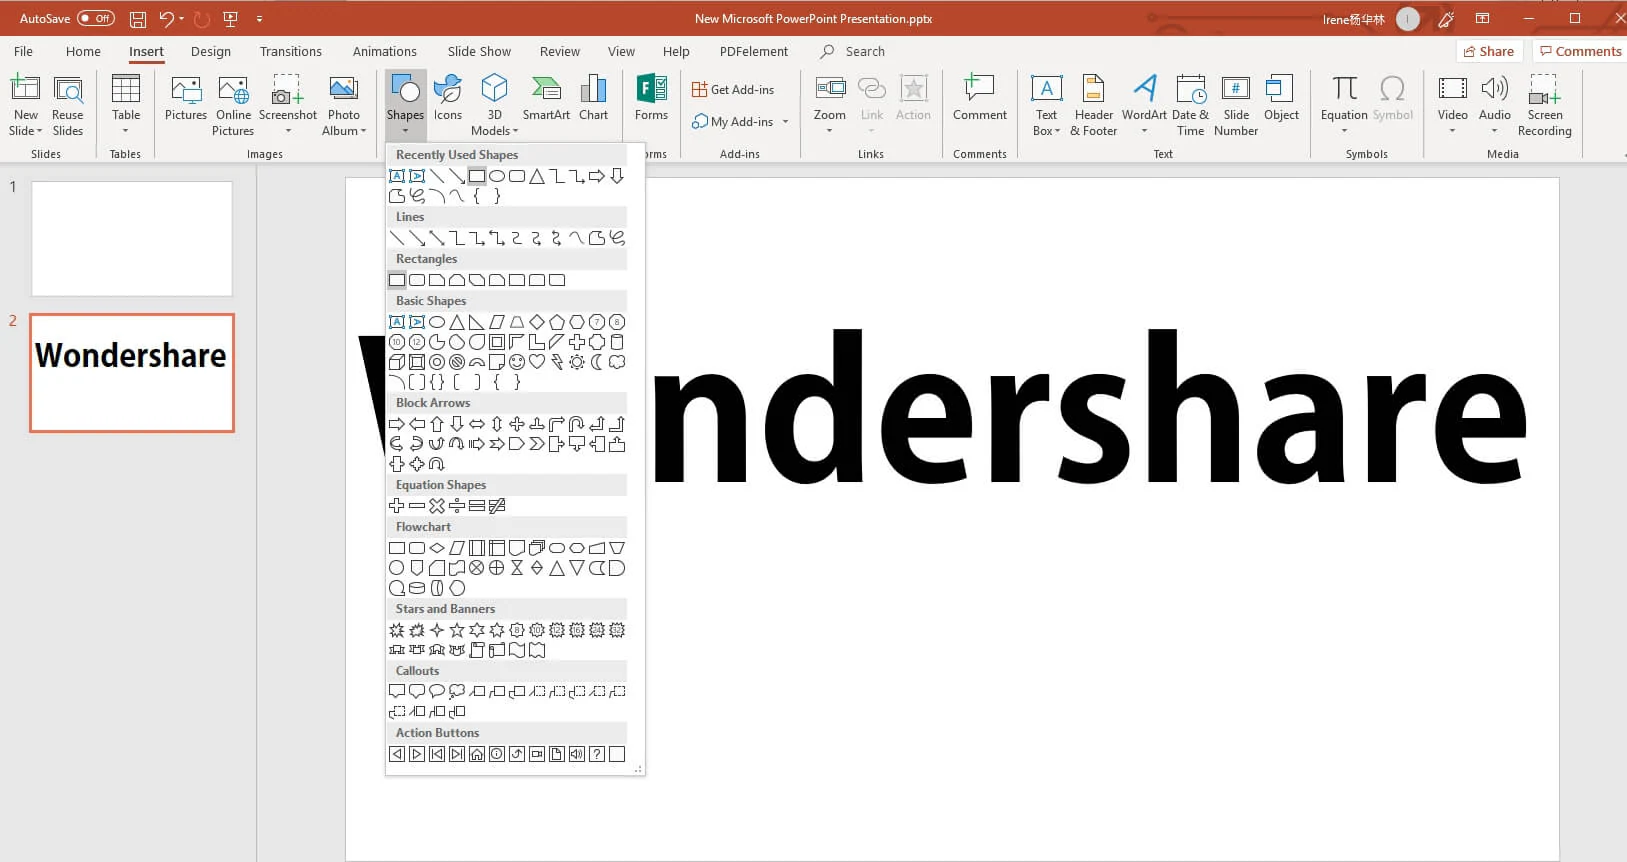Viewport: 1627px width, 862px height.
Task: Select the moon shape in Basic Shapes
Action: click(x=597, y=362)
